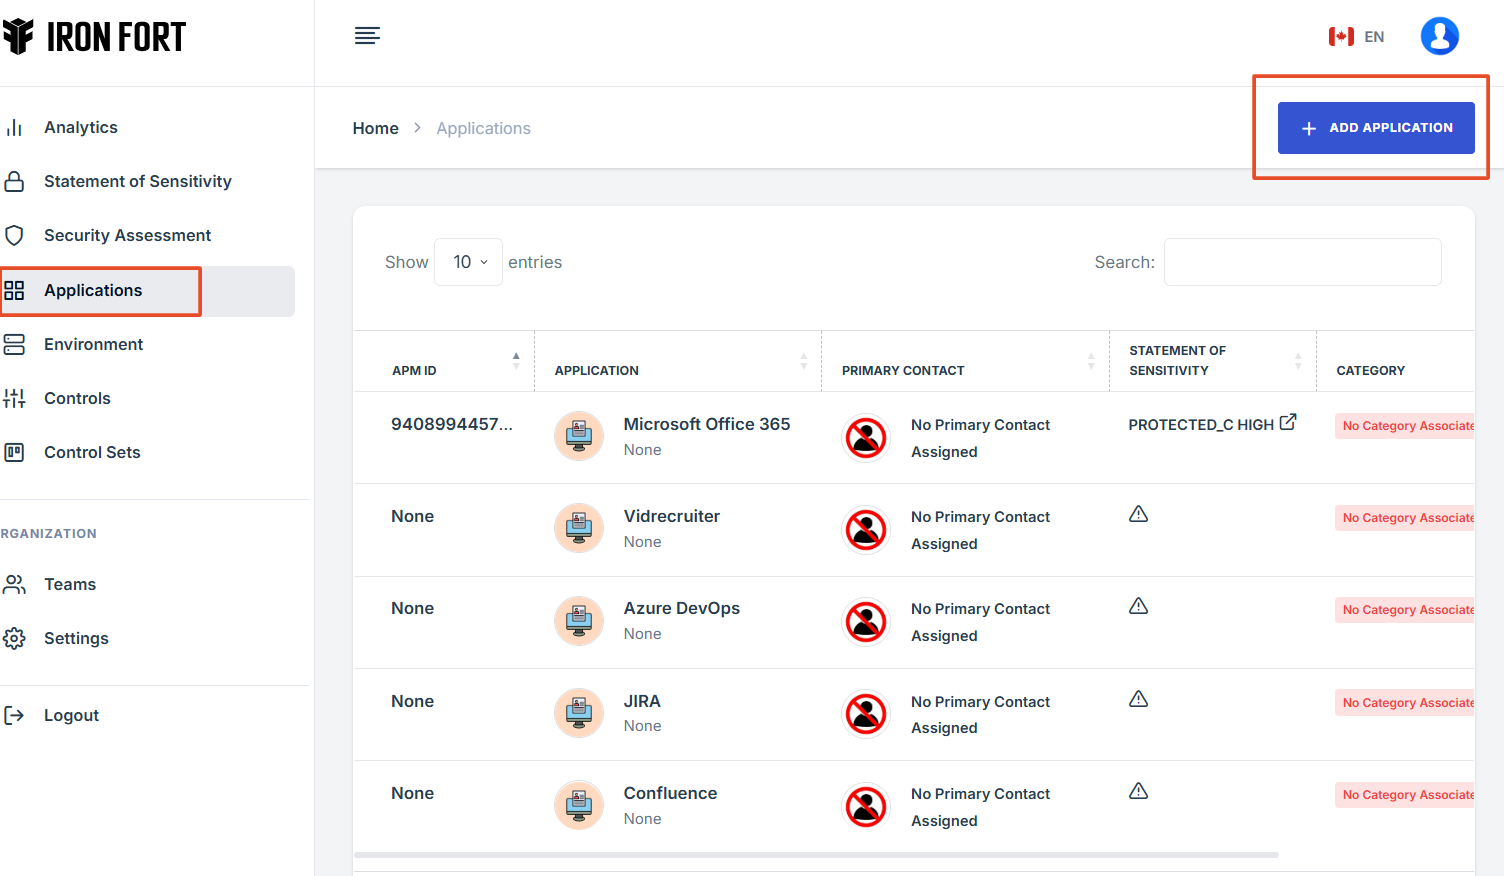Viewport: 1504px width, 876px height.
Task: Open the Azure DevOps application name
Action: 681,608
